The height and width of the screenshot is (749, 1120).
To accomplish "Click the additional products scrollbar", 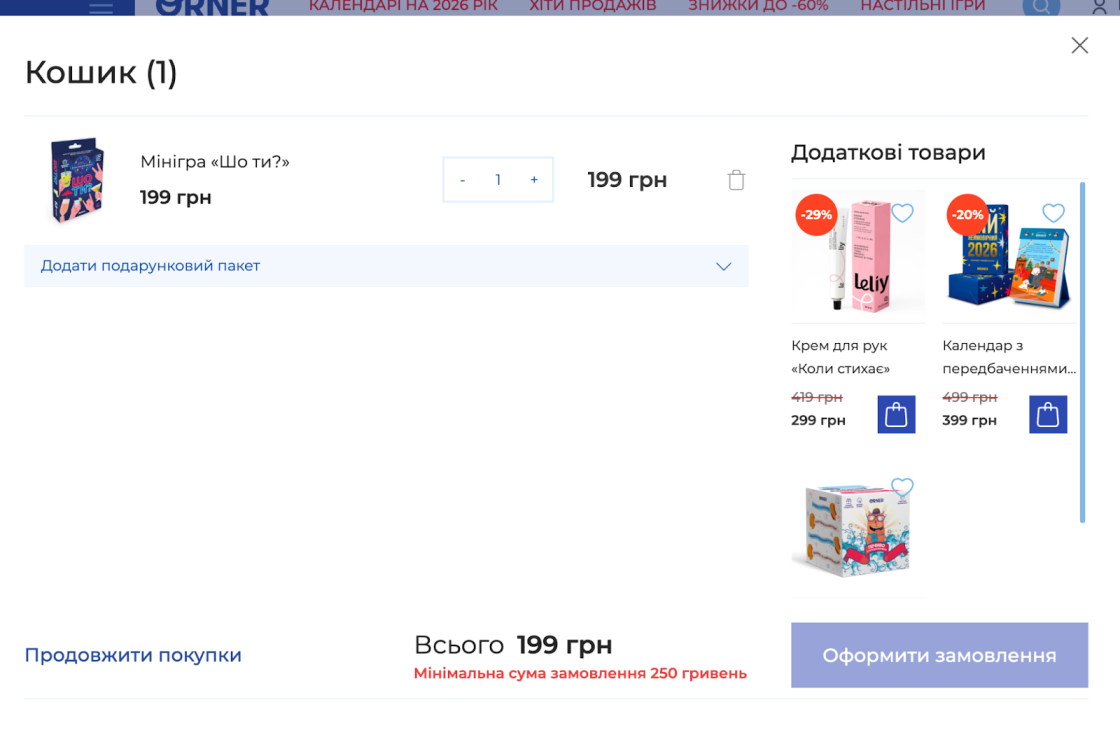I will 1083,352.
